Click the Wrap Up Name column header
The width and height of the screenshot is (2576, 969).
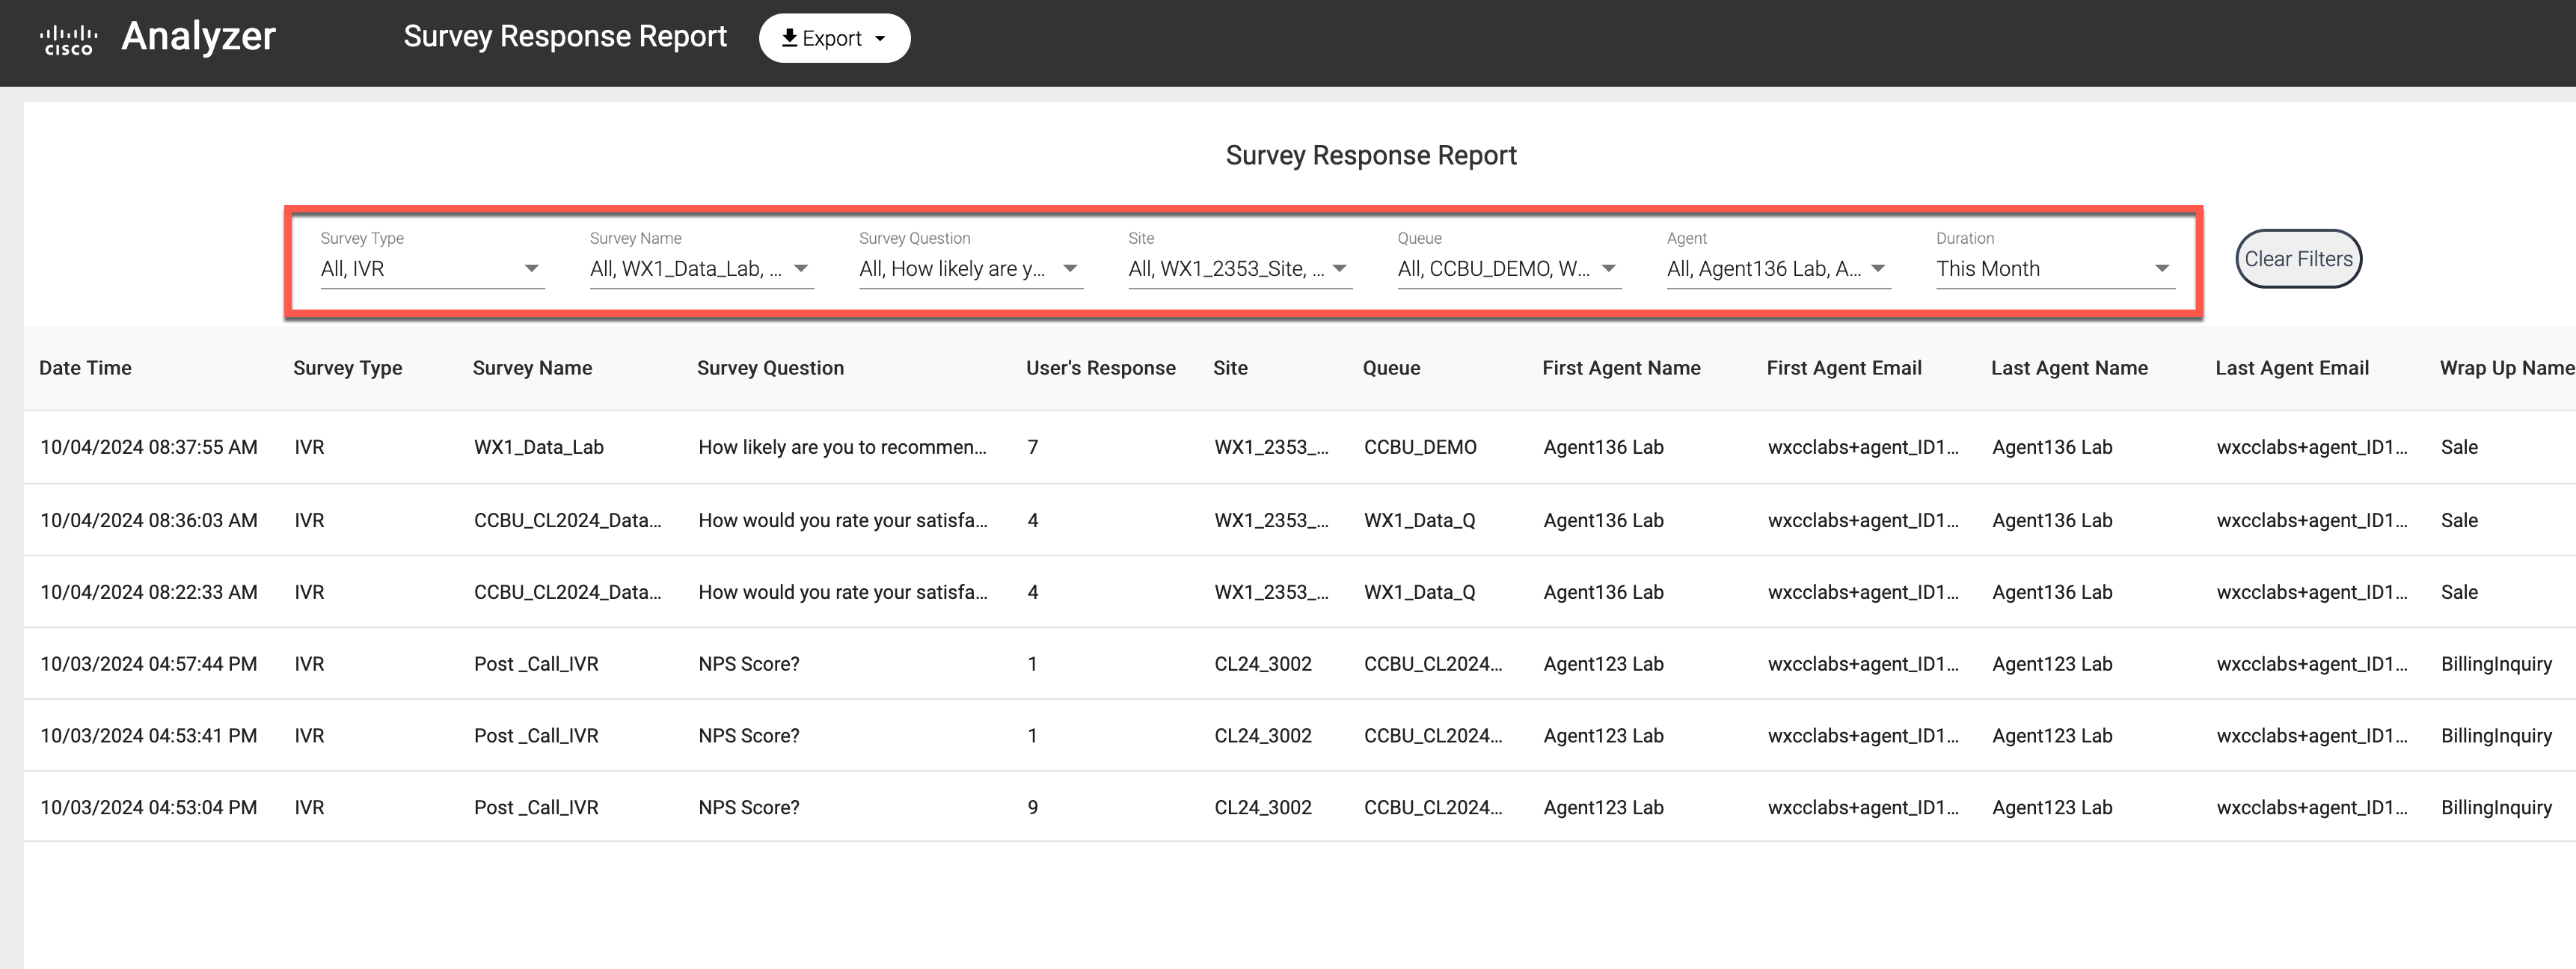pyautogui.click(x=2505, y=368)
